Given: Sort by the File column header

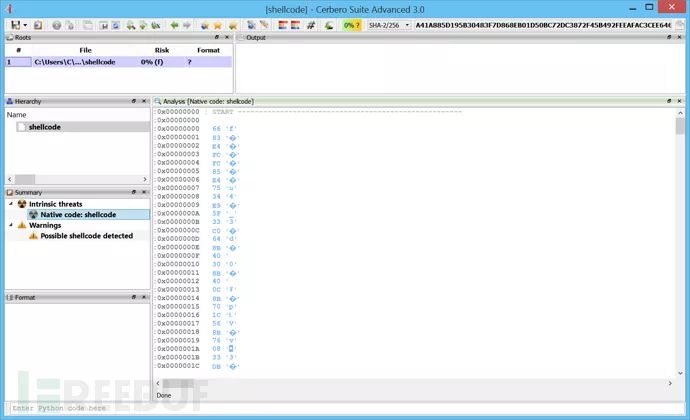Looking at the screenshot, I should click(x=85, y=50).
